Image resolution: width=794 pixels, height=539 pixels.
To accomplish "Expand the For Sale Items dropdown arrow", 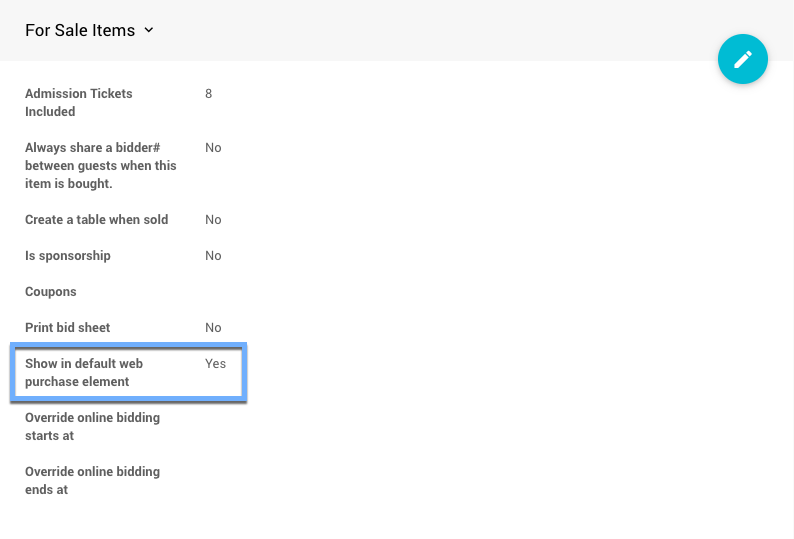I will pyautogui.click(x=149, y=30).
